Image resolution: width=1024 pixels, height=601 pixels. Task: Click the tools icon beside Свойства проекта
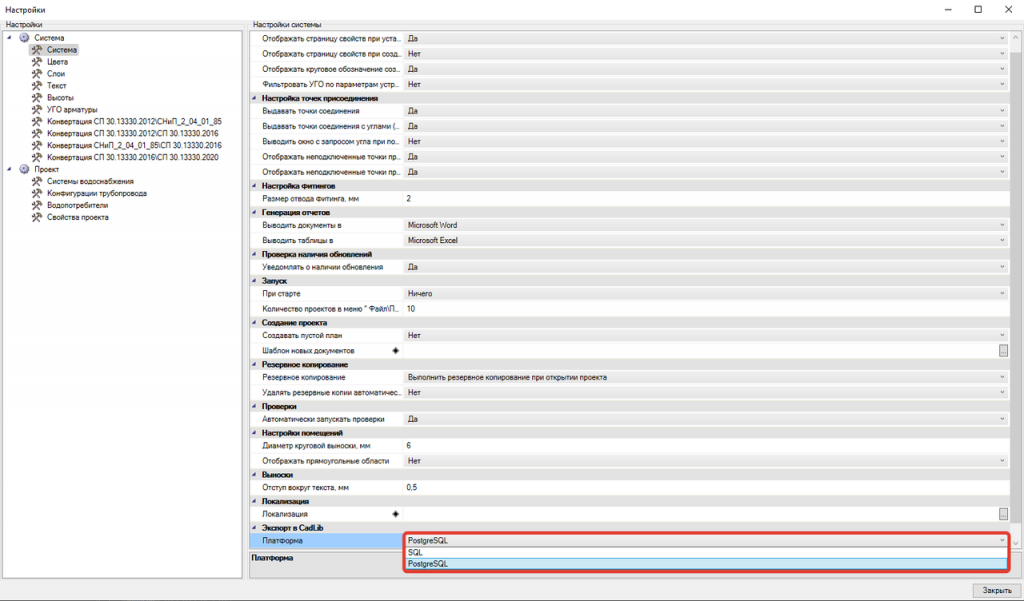pyautogui.click(x=37, y=217)
